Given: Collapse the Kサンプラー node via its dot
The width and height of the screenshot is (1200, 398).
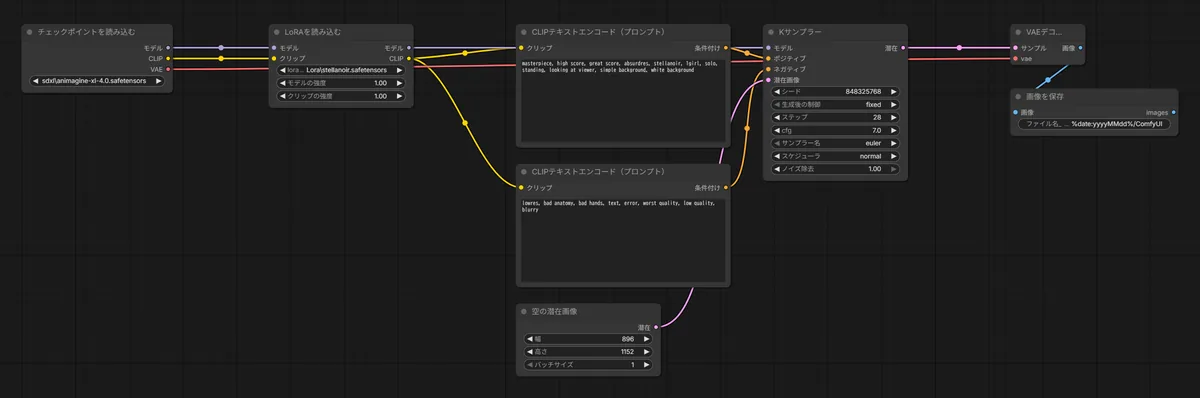Looking at the screenshot, I should point(771,32).
